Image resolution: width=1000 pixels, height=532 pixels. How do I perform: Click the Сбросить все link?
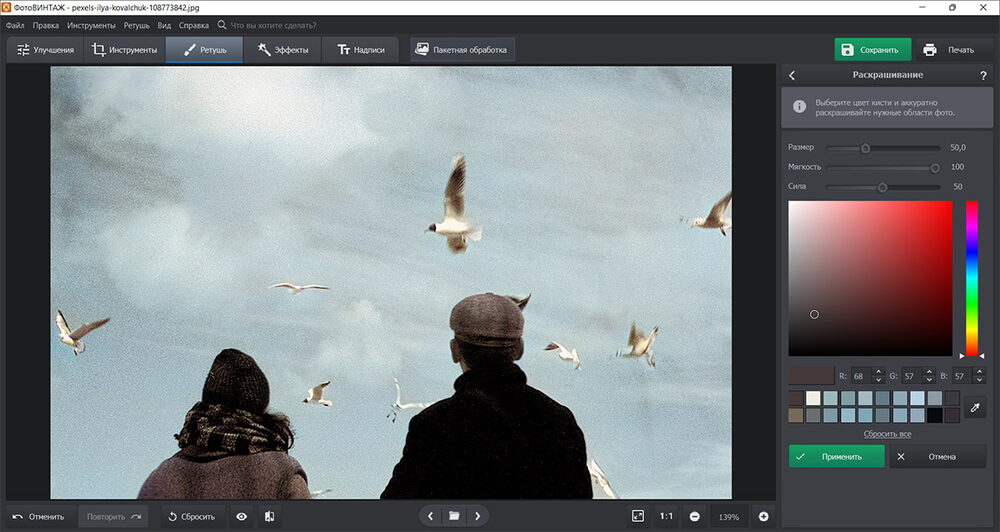tap(887, 434)
